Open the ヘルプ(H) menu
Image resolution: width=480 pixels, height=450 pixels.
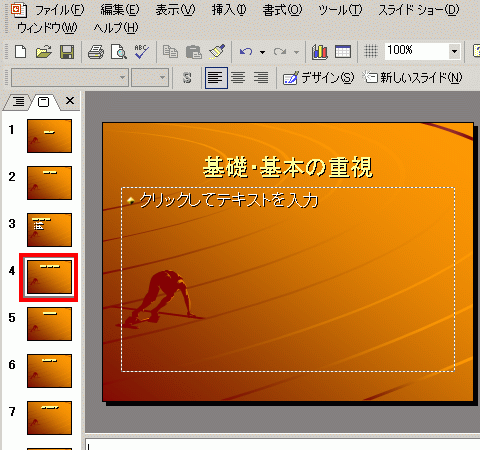[x=116, y=28]
